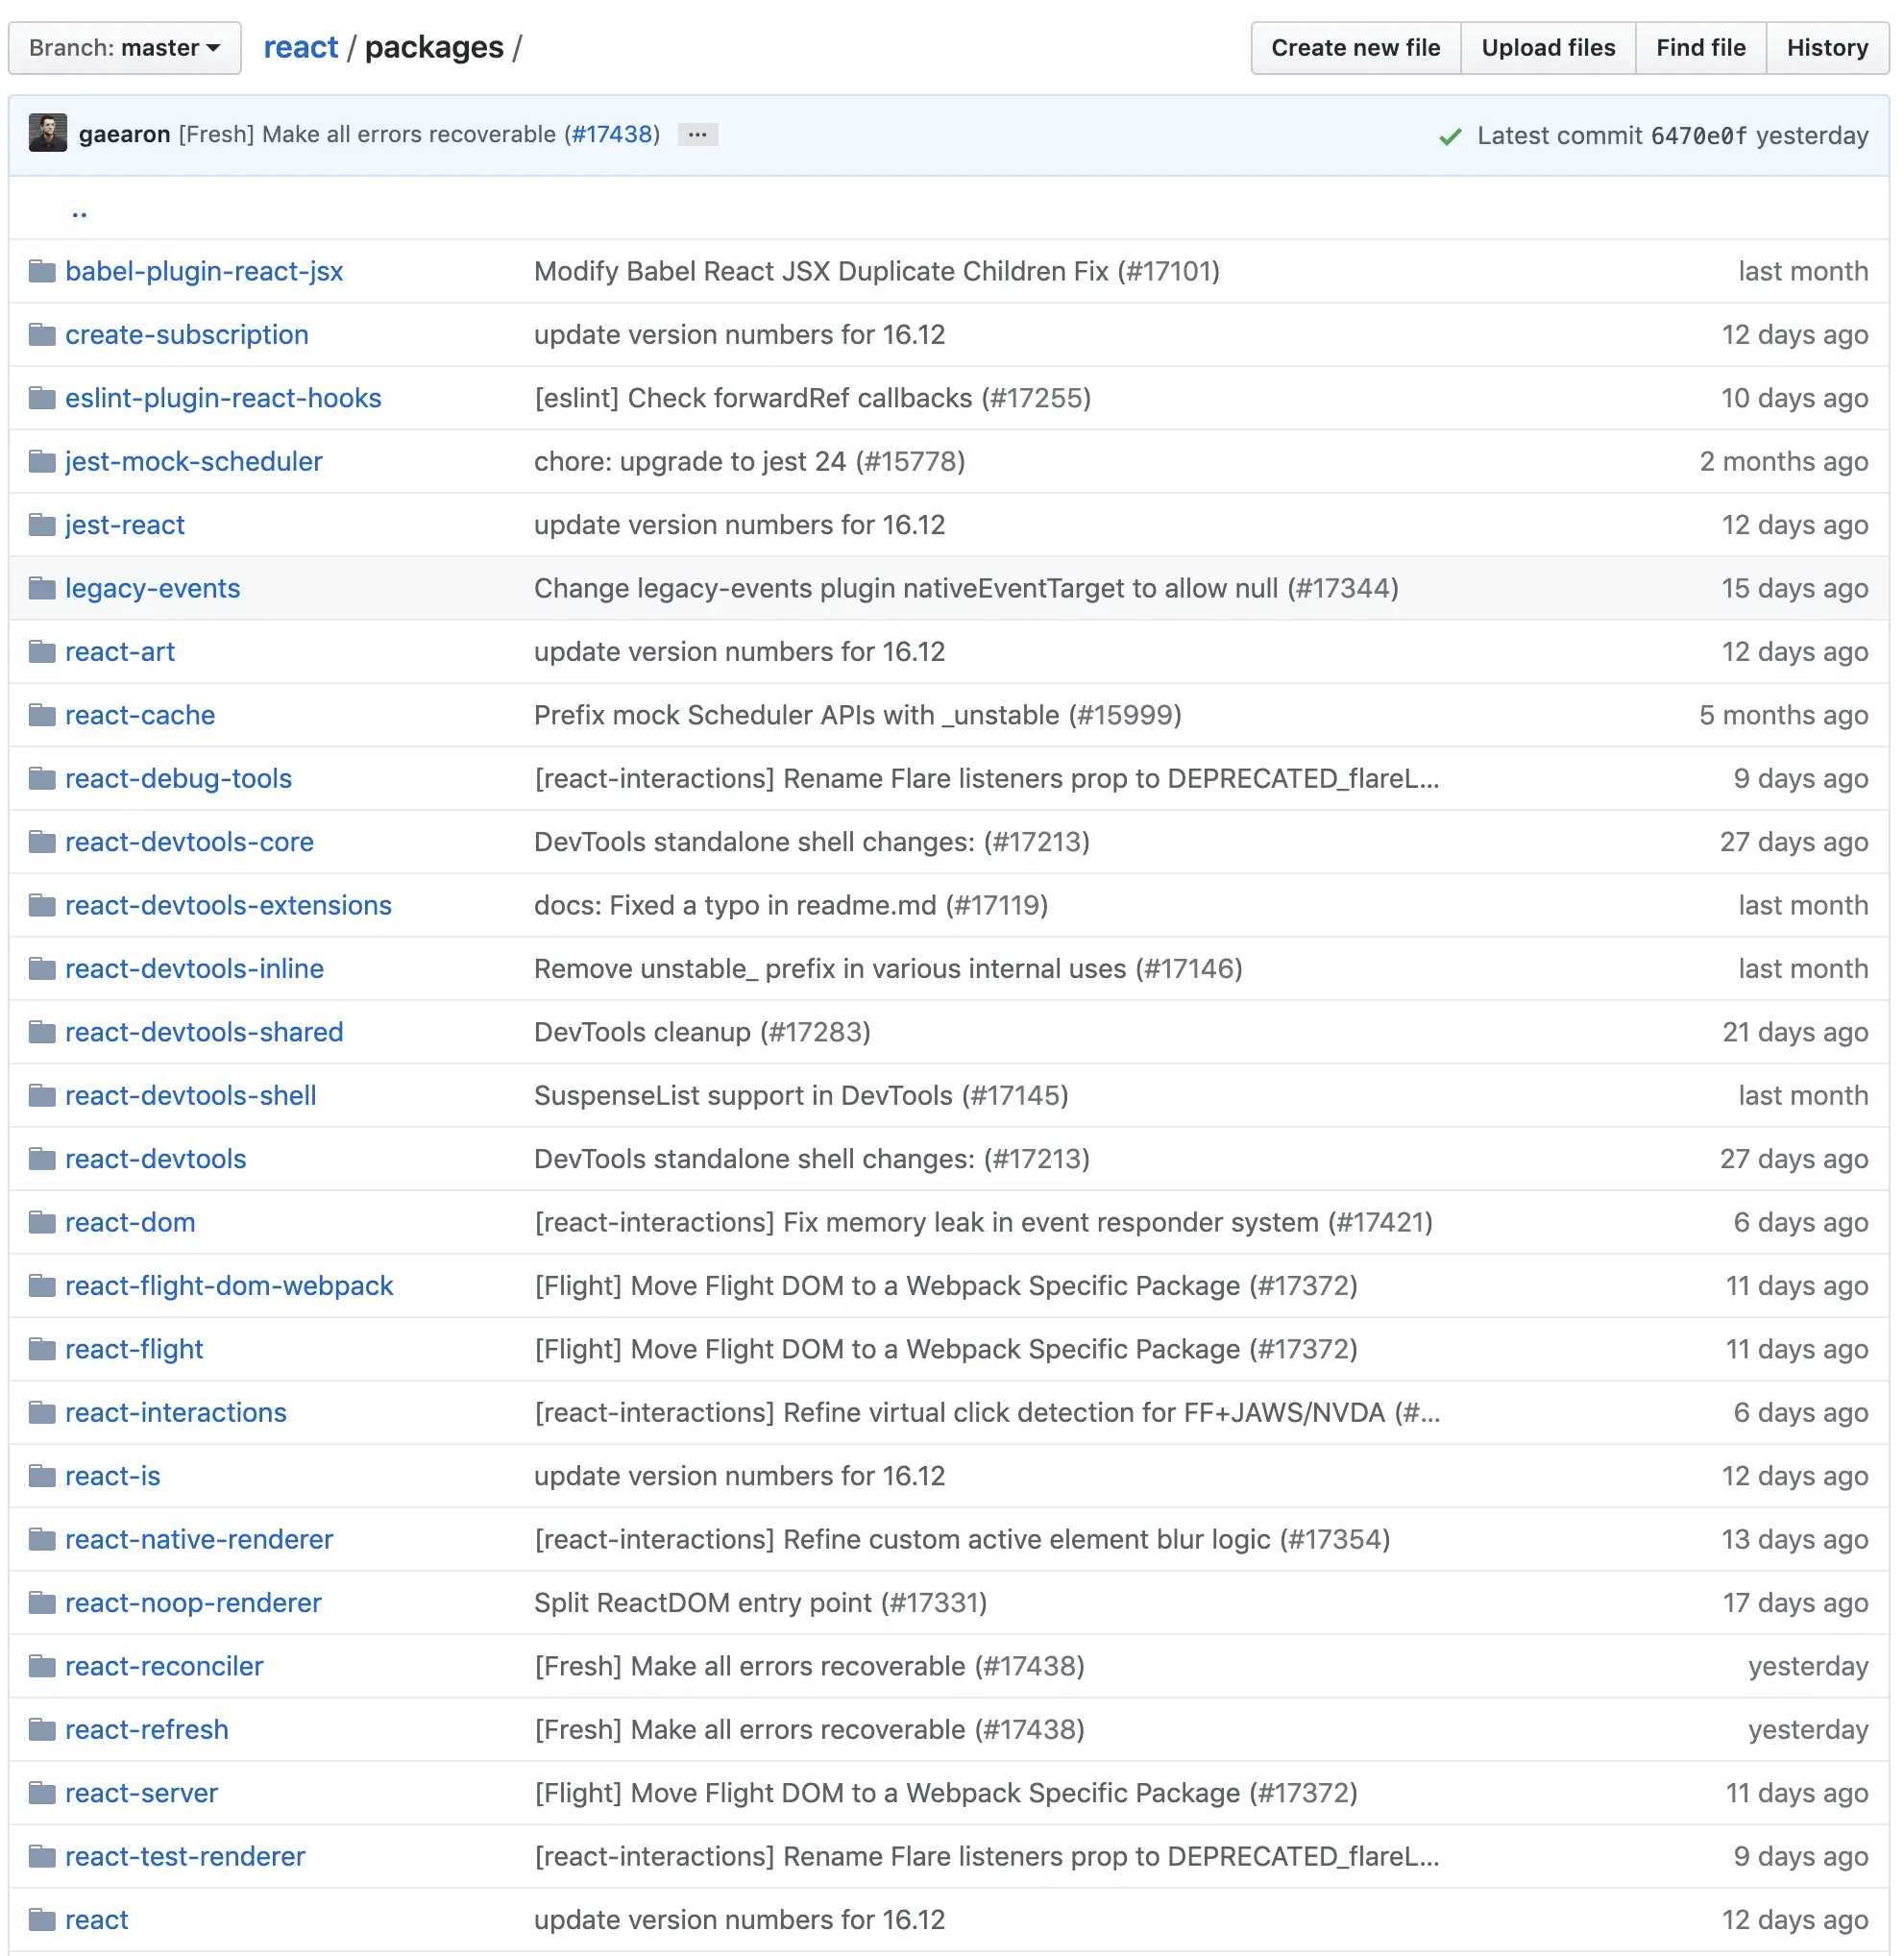The height and width of the screenshot is (1956, 1904).
Task: Open the commit hash 6470e0f
Action: tap(1698, 136)
